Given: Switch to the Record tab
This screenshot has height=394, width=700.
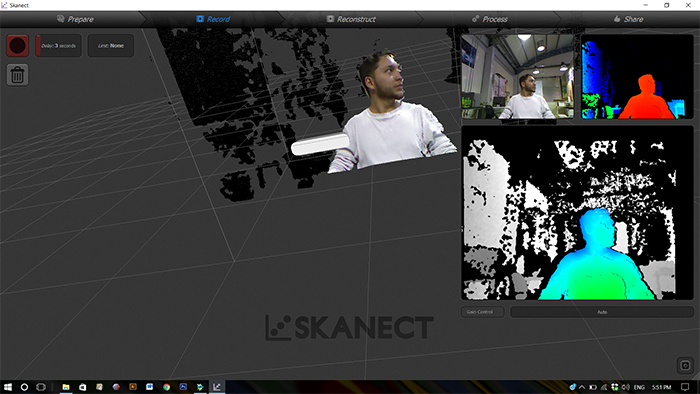Looking at the screenshot, I should point(213,19).
